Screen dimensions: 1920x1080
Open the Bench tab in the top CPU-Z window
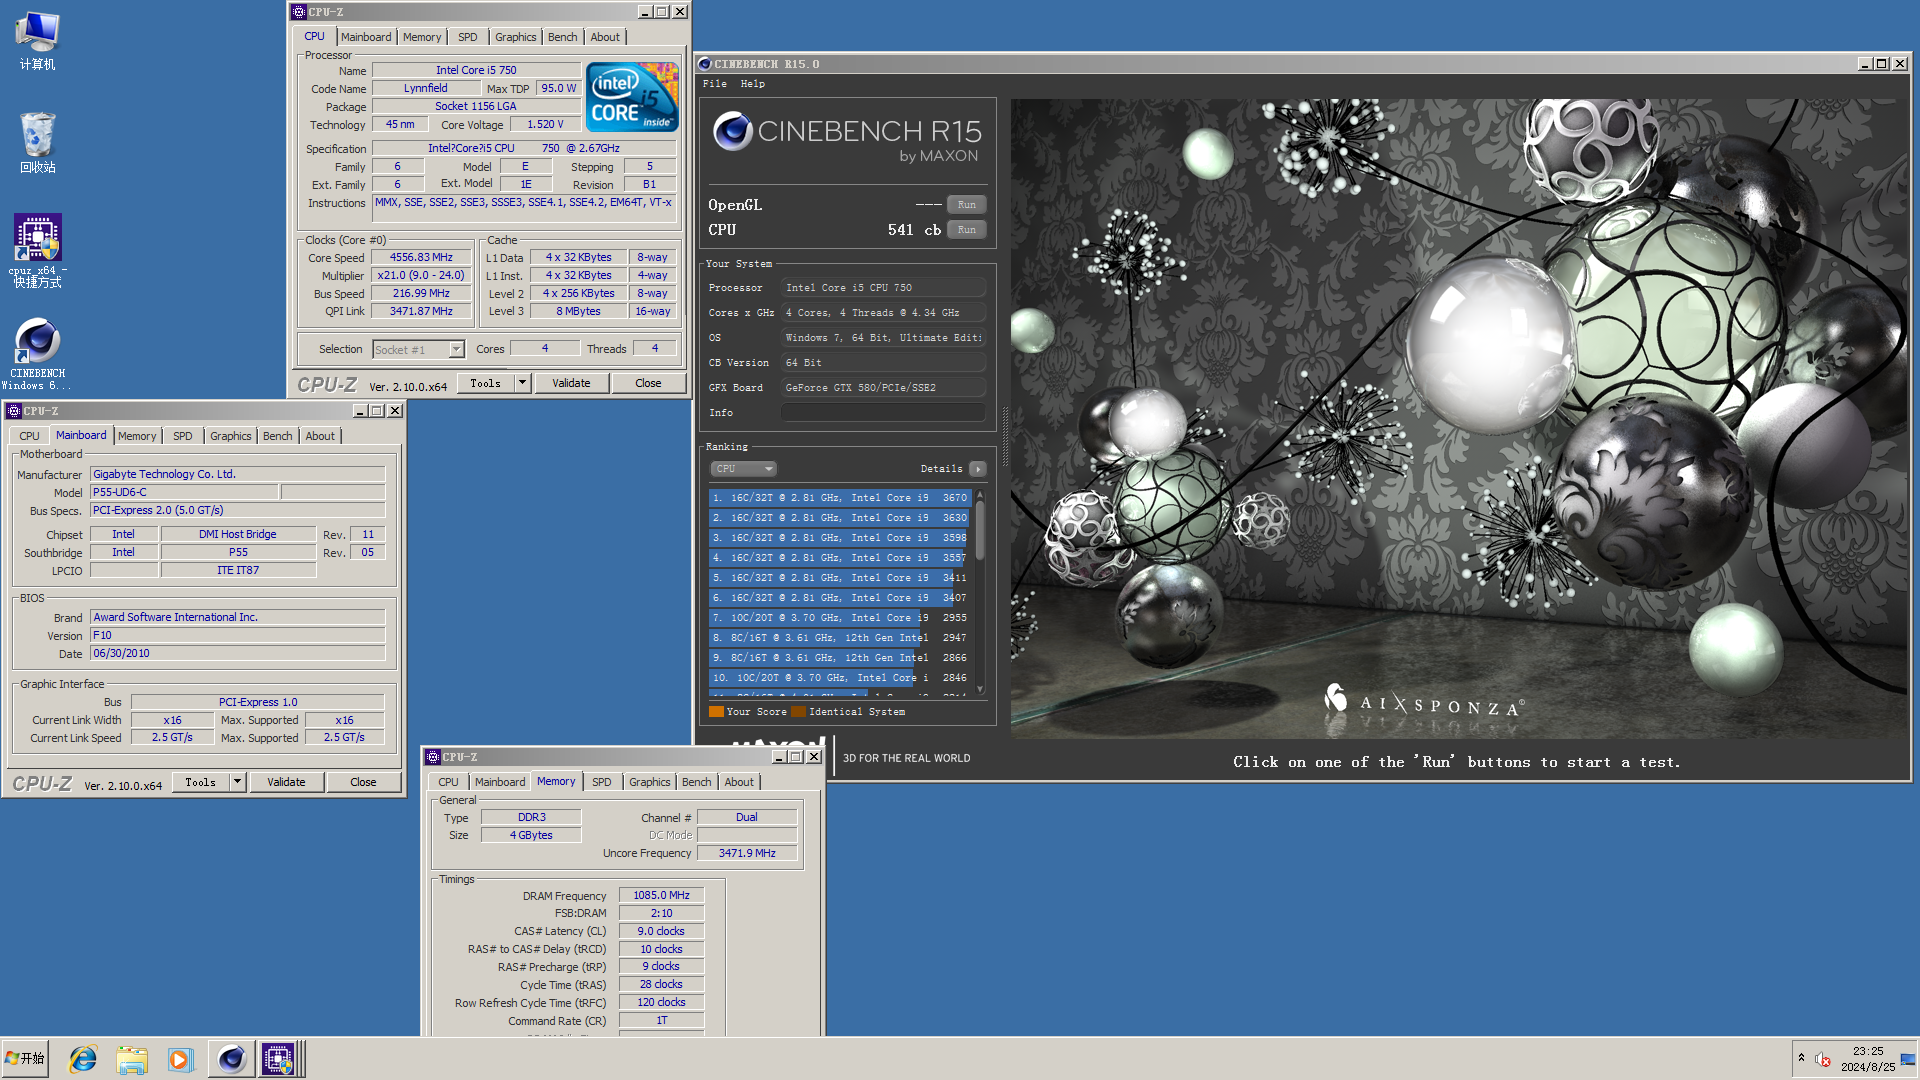(563, 37)
